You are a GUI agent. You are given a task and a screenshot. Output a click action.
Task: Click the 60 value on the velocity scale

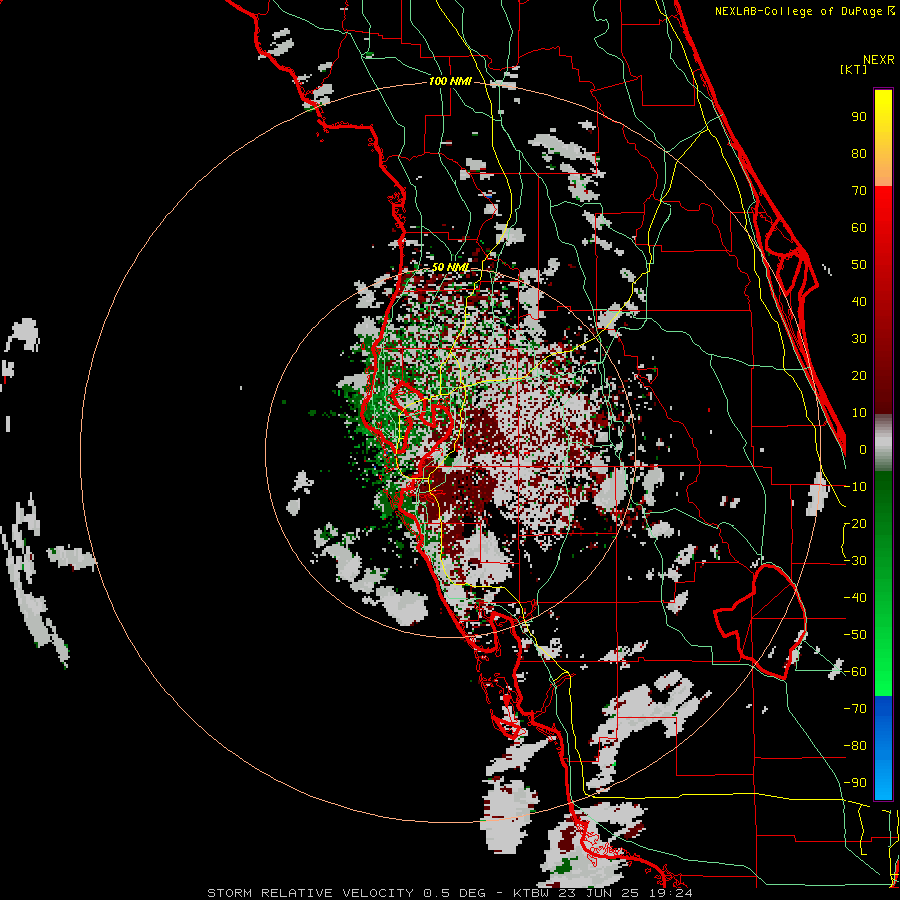tap(859, 228)
